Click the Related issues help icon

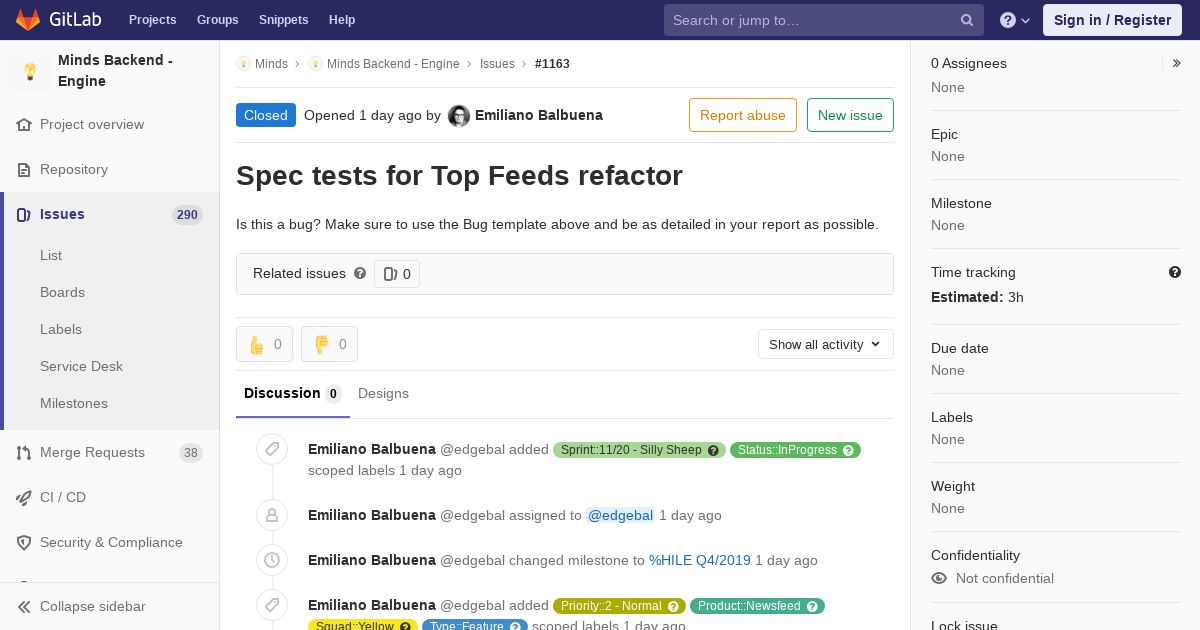tap(360, 273)
